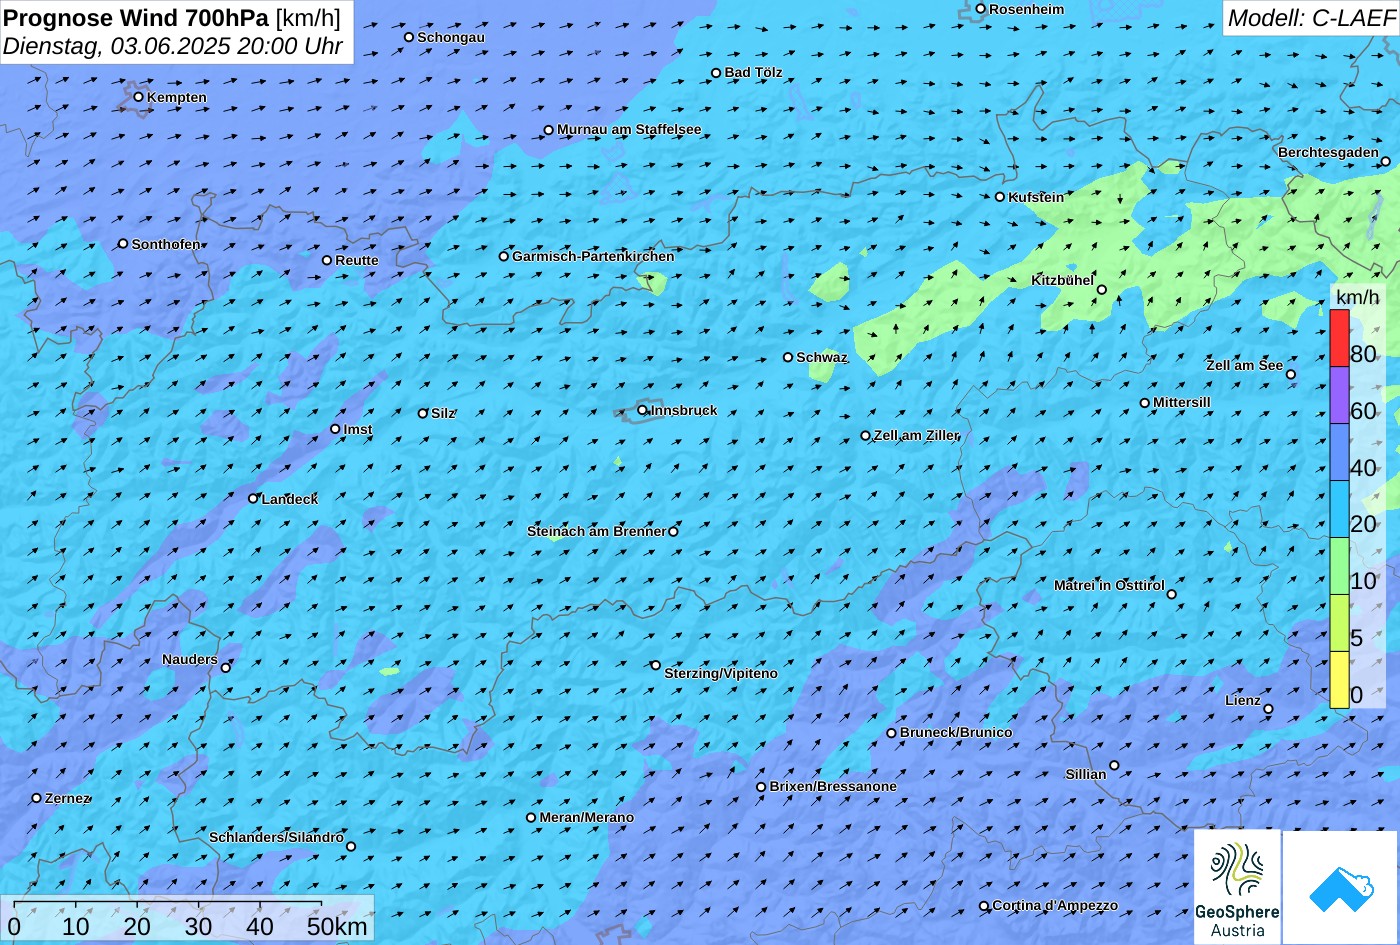This screenshot has height=945, width=1400.
Task: Select the red 80 km/h color band
Action: click(x=1339, y=338)
